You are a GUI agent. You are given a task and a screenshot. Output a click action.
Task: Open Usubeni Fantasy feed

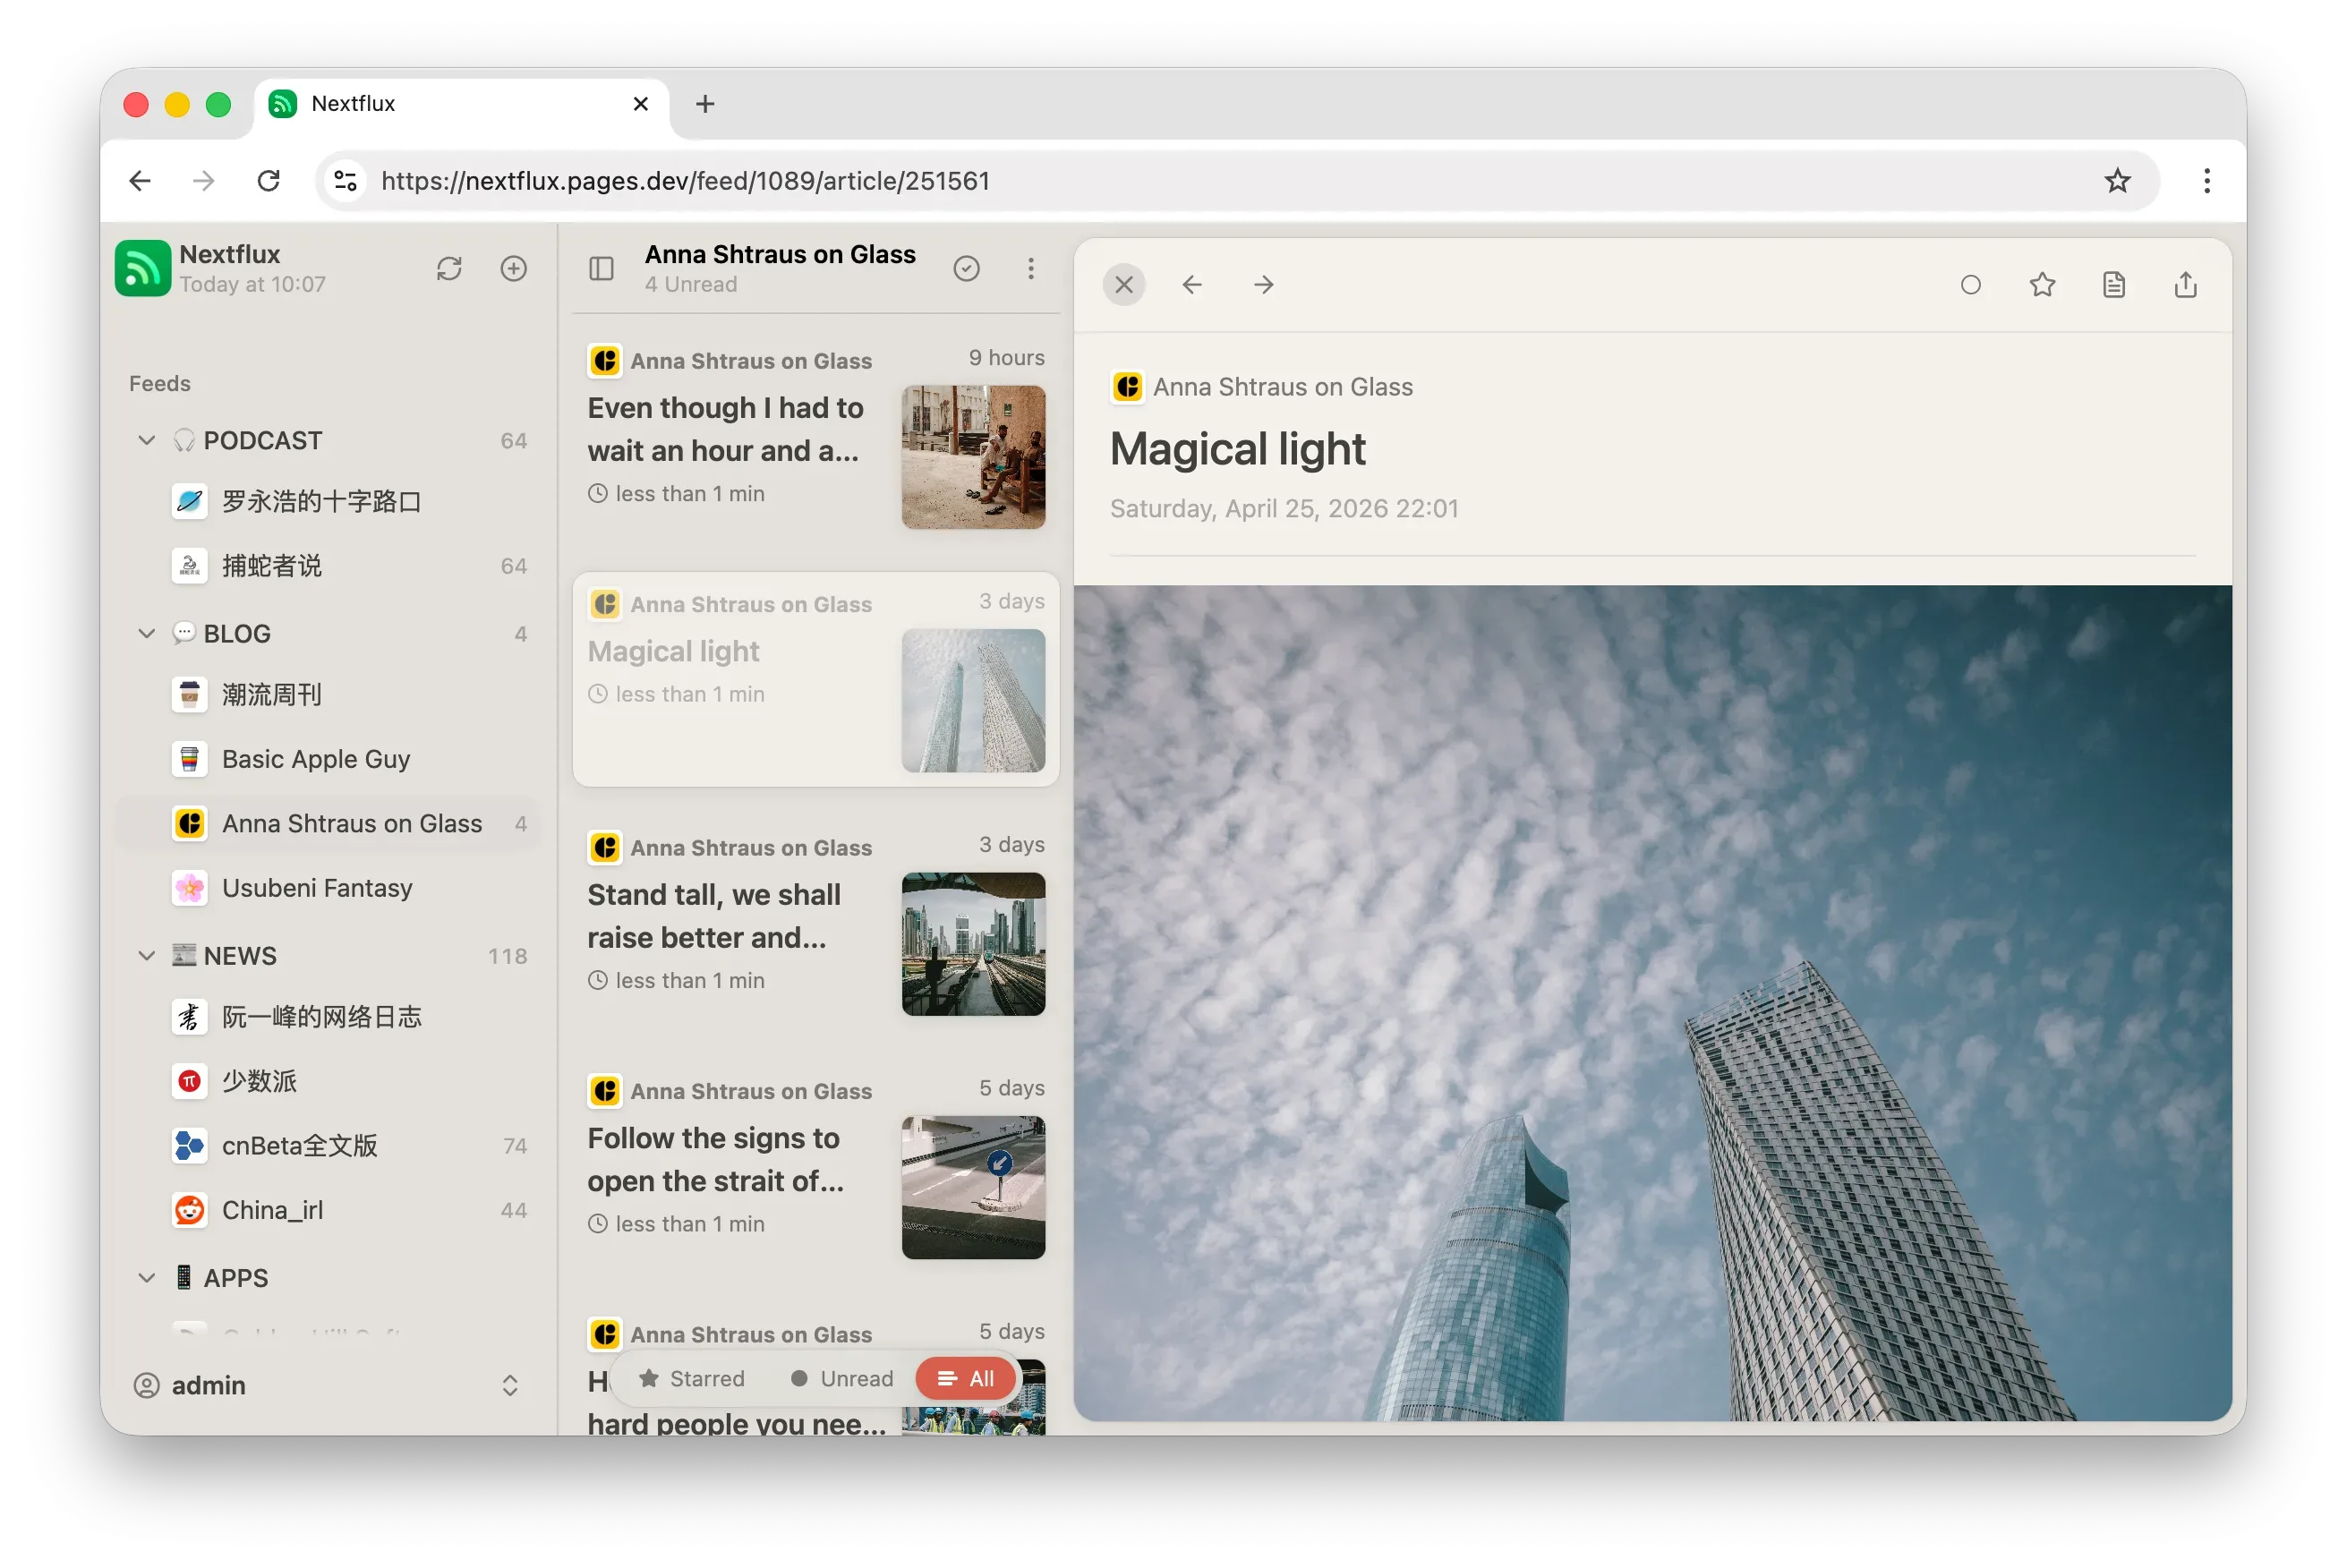[328, 888]
